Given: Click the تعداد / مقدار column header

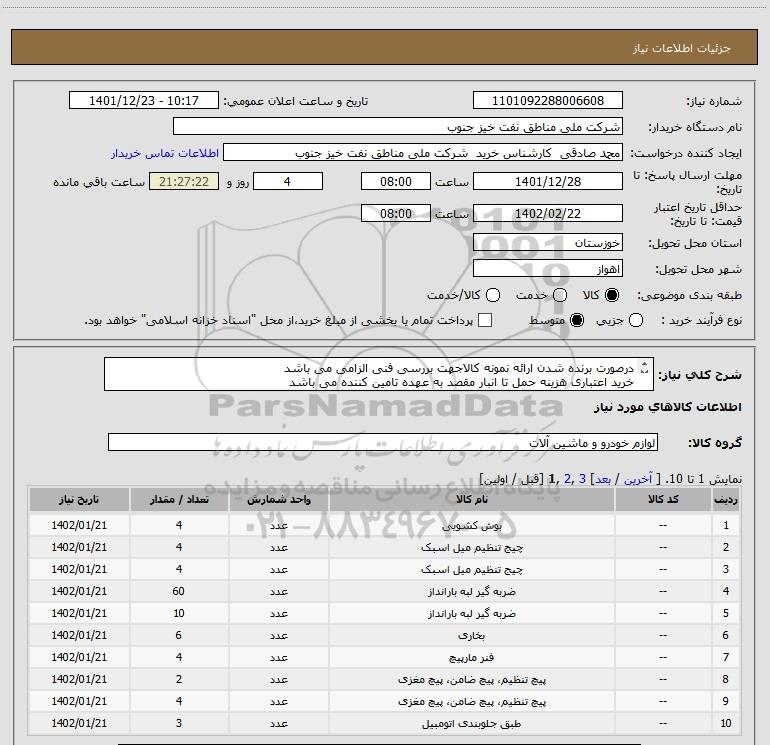Looking at the screenshot, I should (179, 499).
